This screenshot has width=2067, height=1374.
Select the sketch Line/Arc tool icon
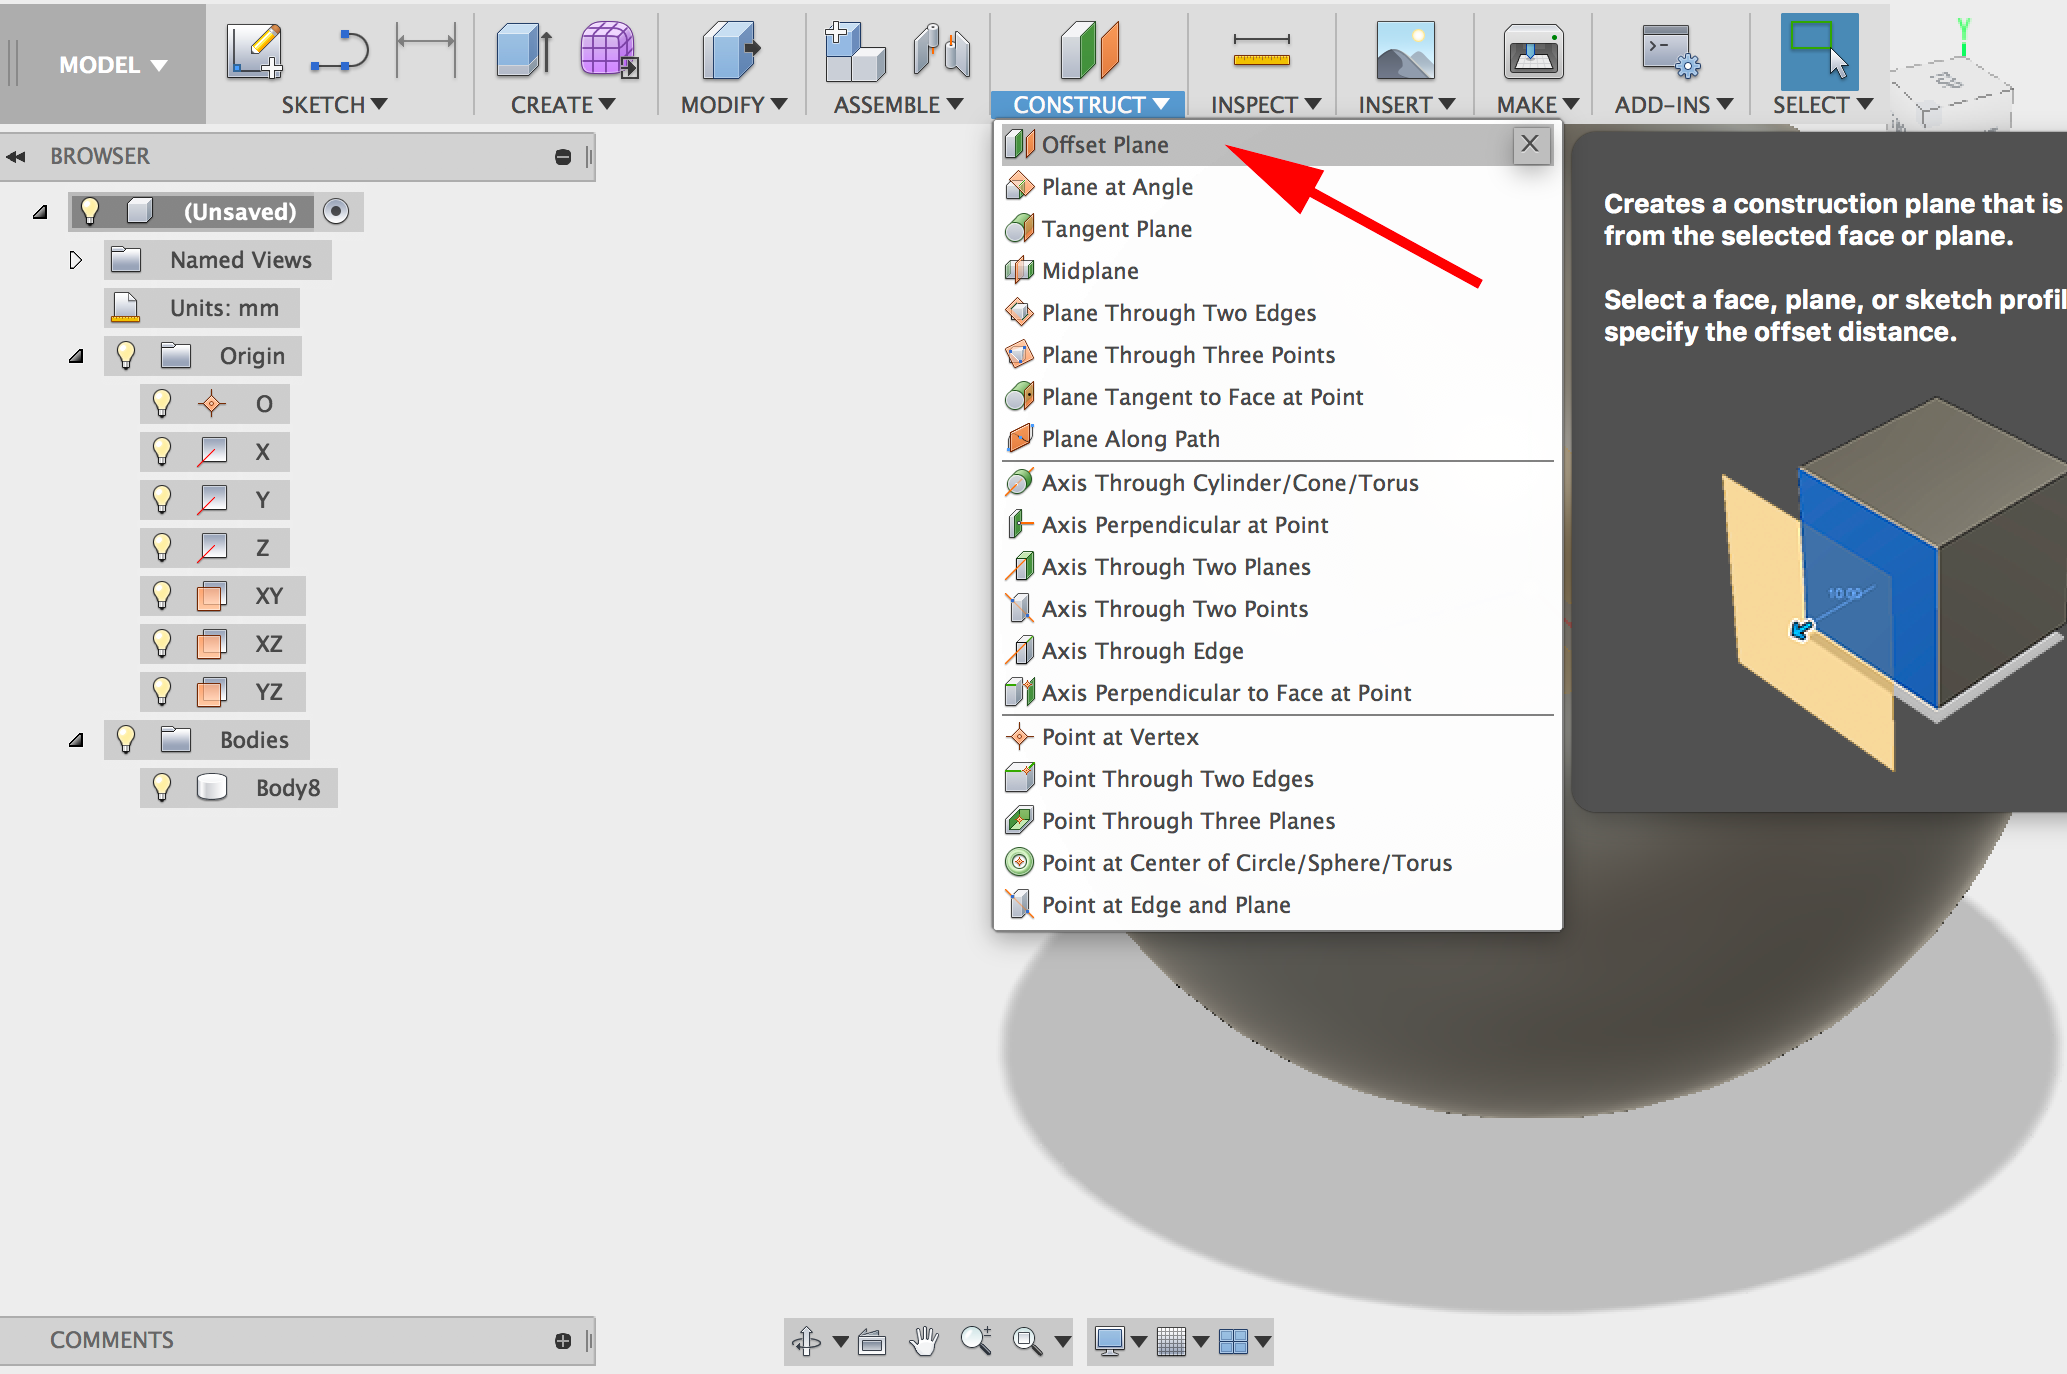(340, 51)
